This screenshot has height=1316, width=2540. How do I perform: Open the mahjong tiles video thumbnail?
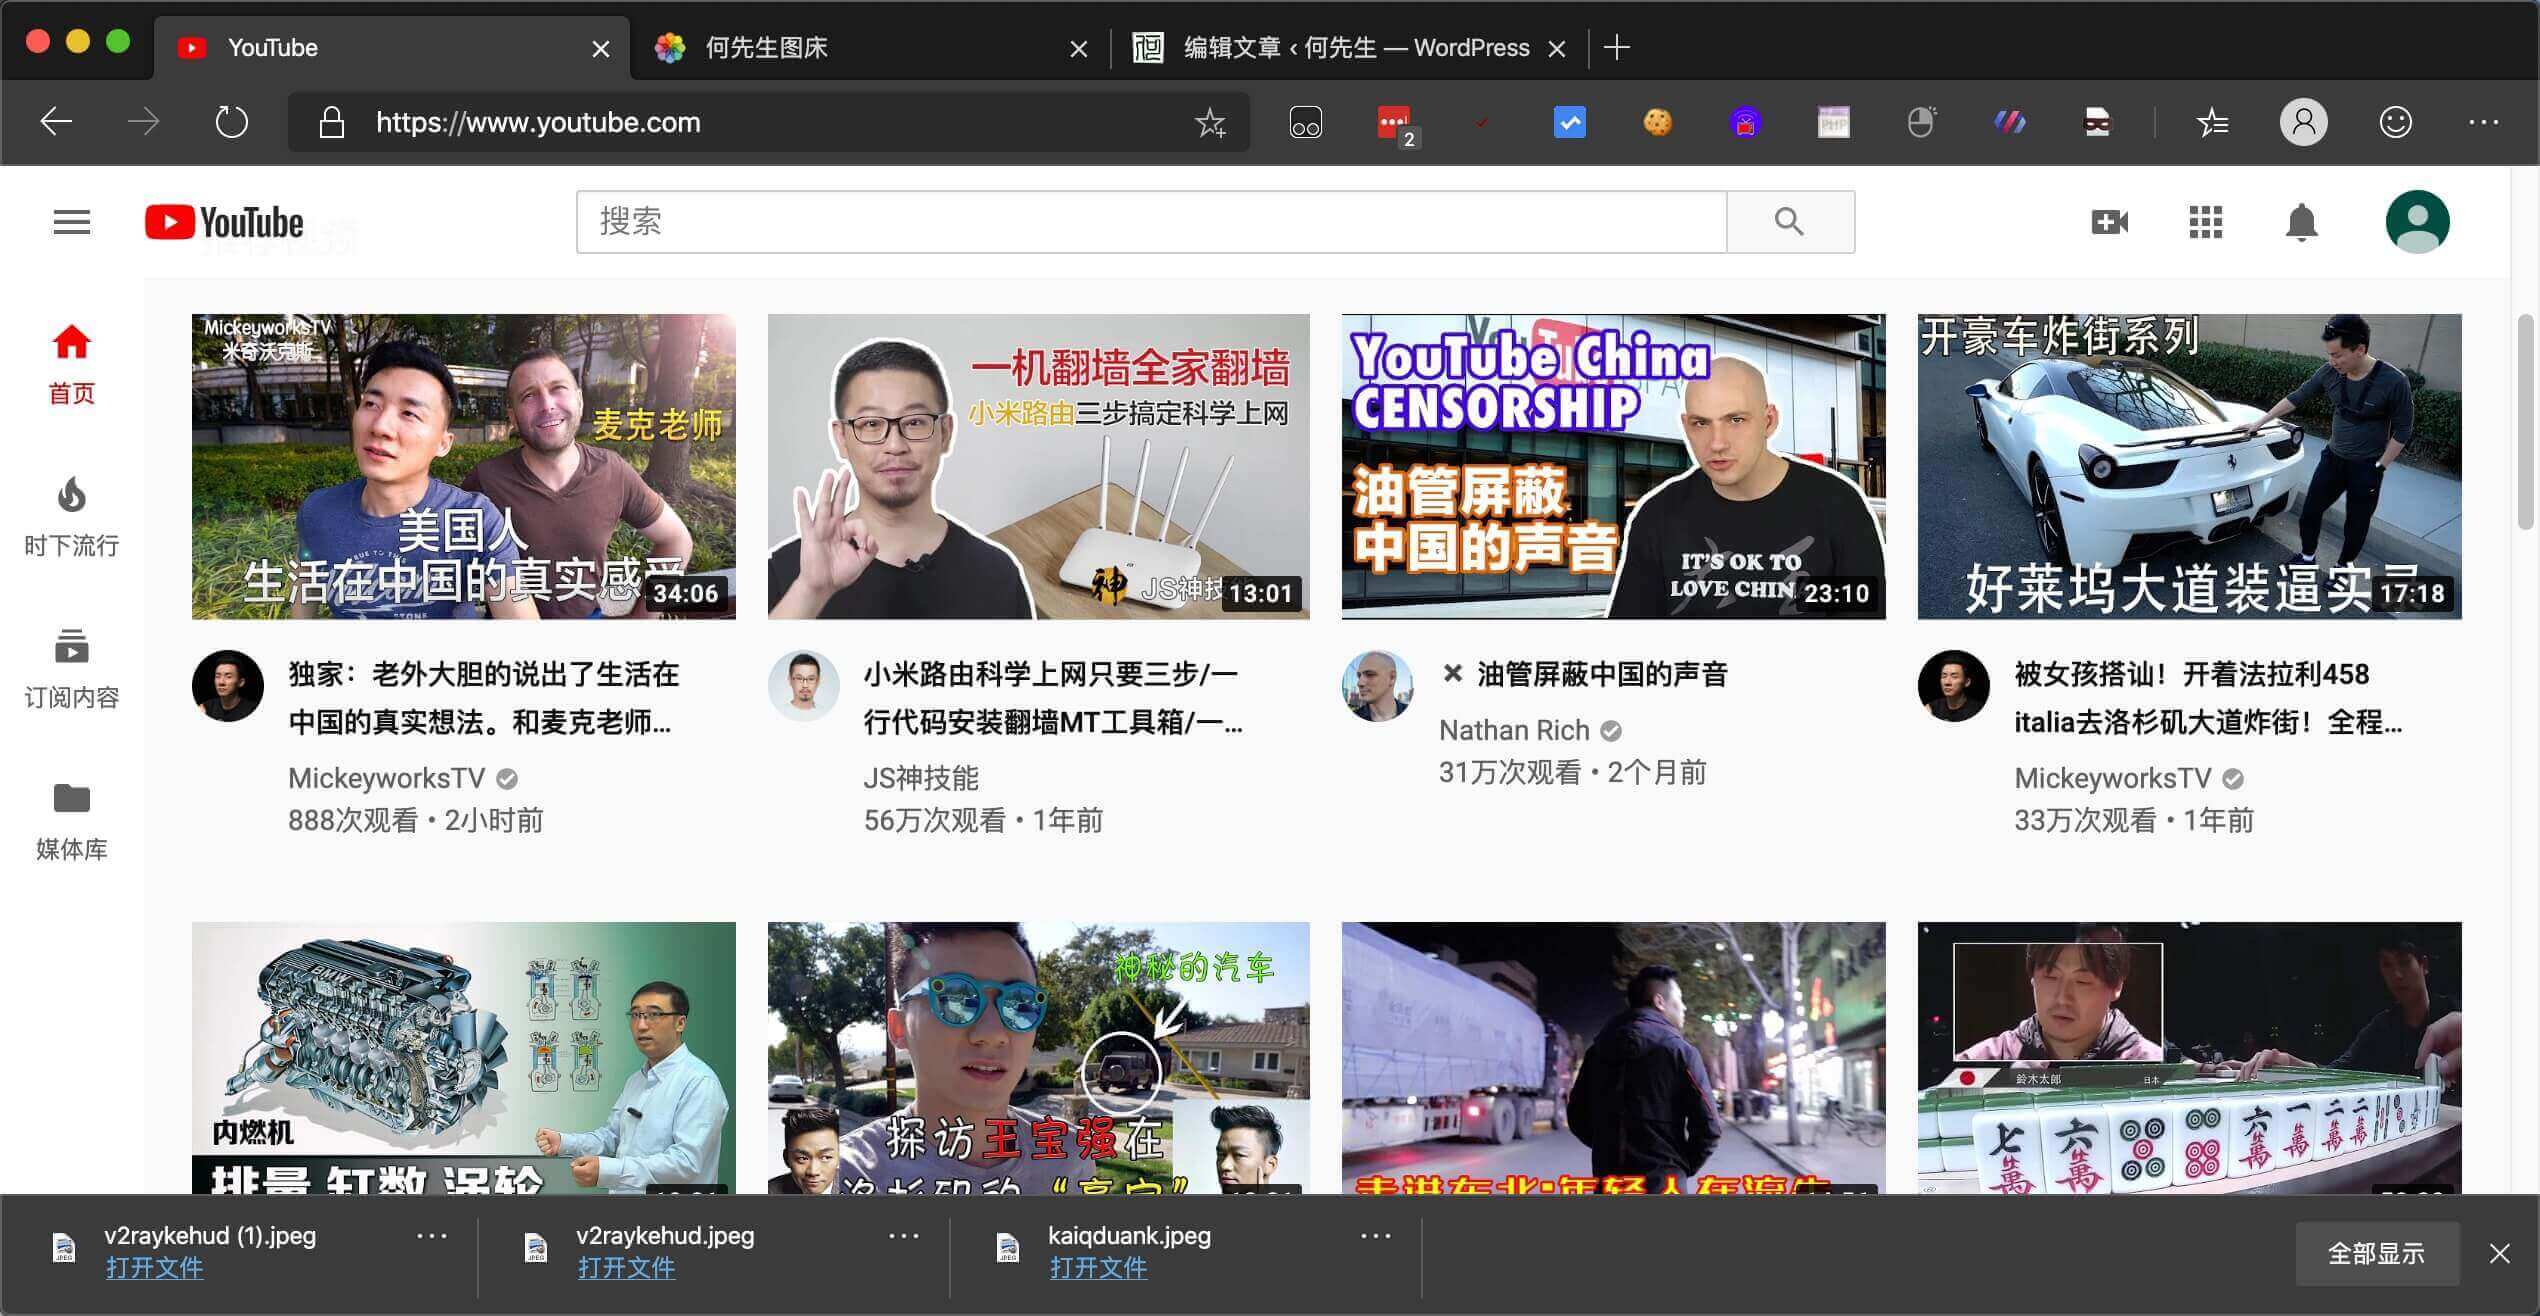coord(2189,1057)
